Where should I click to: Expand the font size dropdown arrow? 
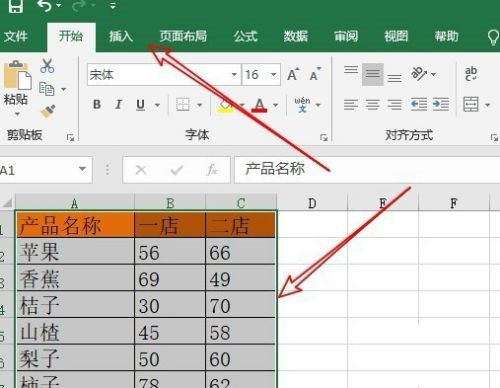pyautogui.click(x=274, y=74)
